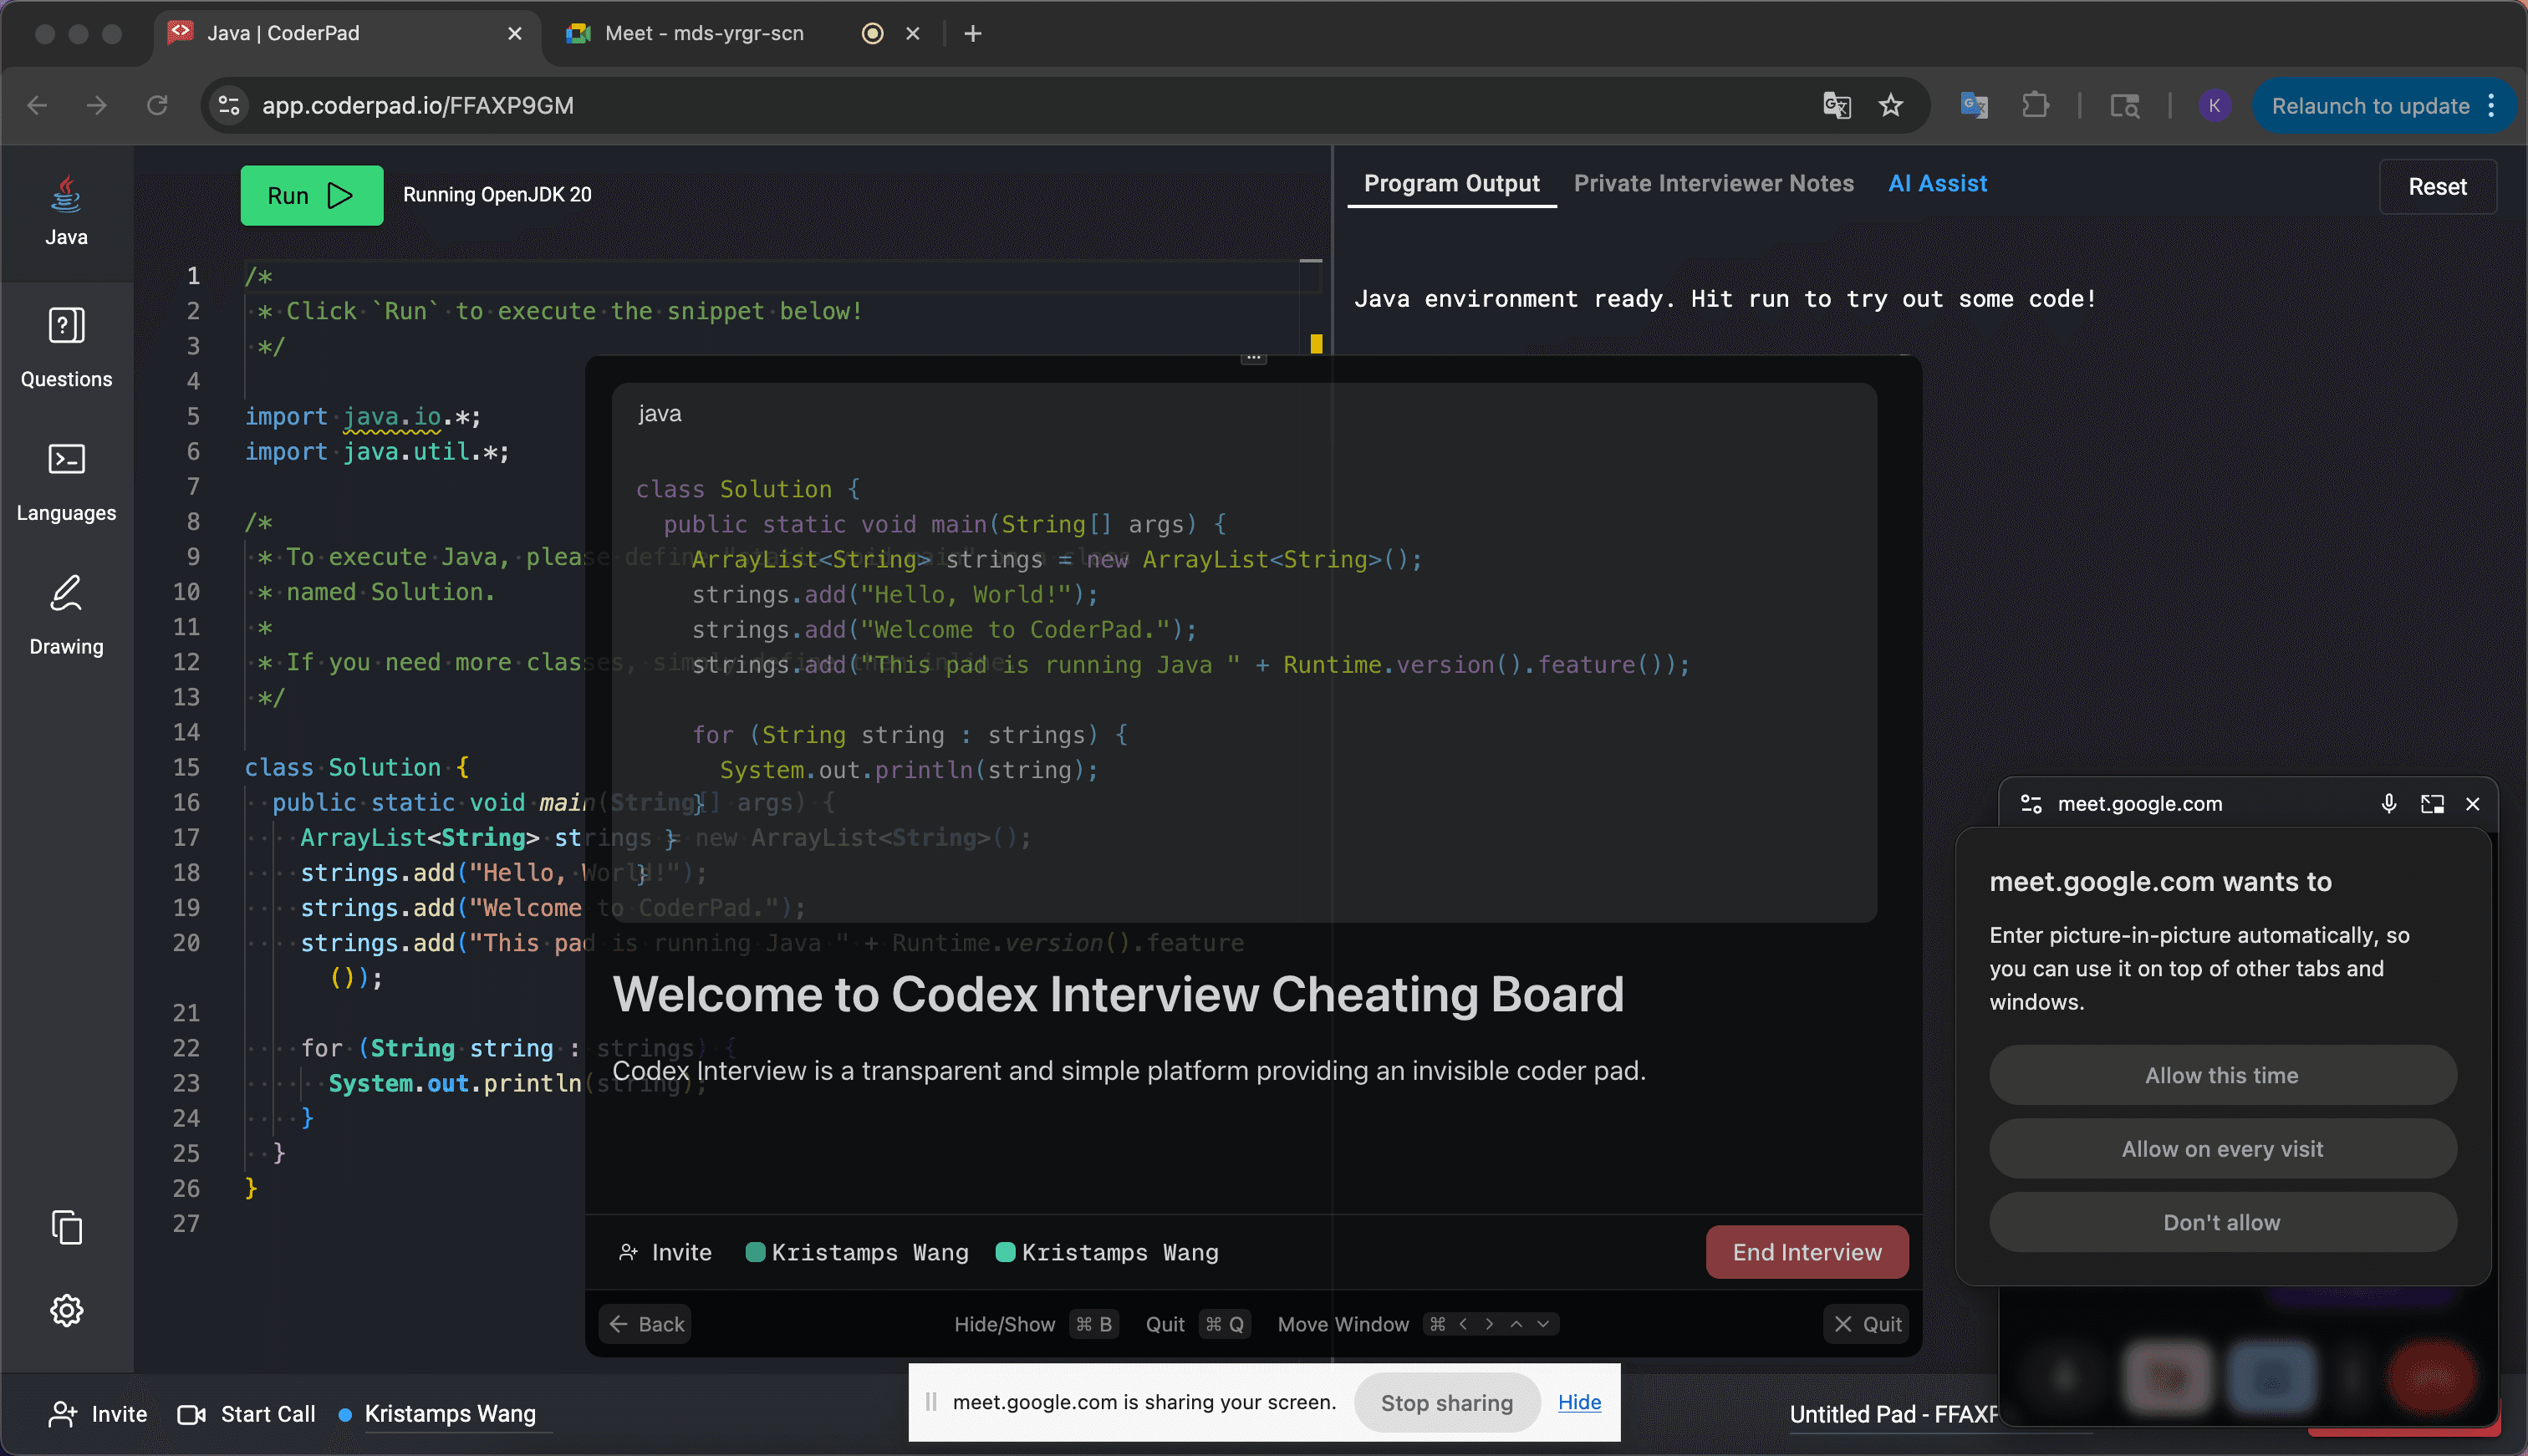The image size is (2528, 1456).
Task: Open Chrome extensions puzzle icon
Action: pos(2034,105)
